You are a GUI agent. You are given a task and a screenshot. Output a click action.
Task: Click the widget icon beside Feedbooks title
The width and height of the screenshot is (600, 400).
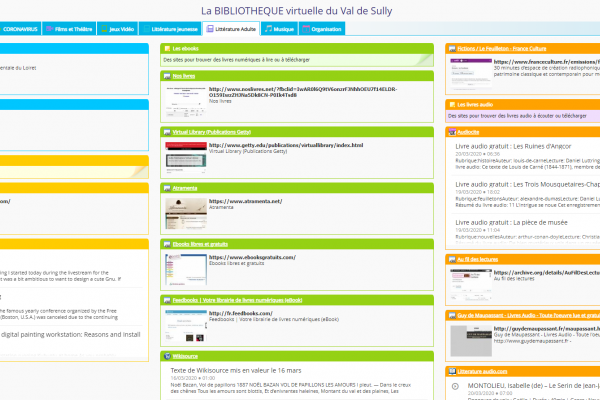pyautogui.click(x=167, y=300)
